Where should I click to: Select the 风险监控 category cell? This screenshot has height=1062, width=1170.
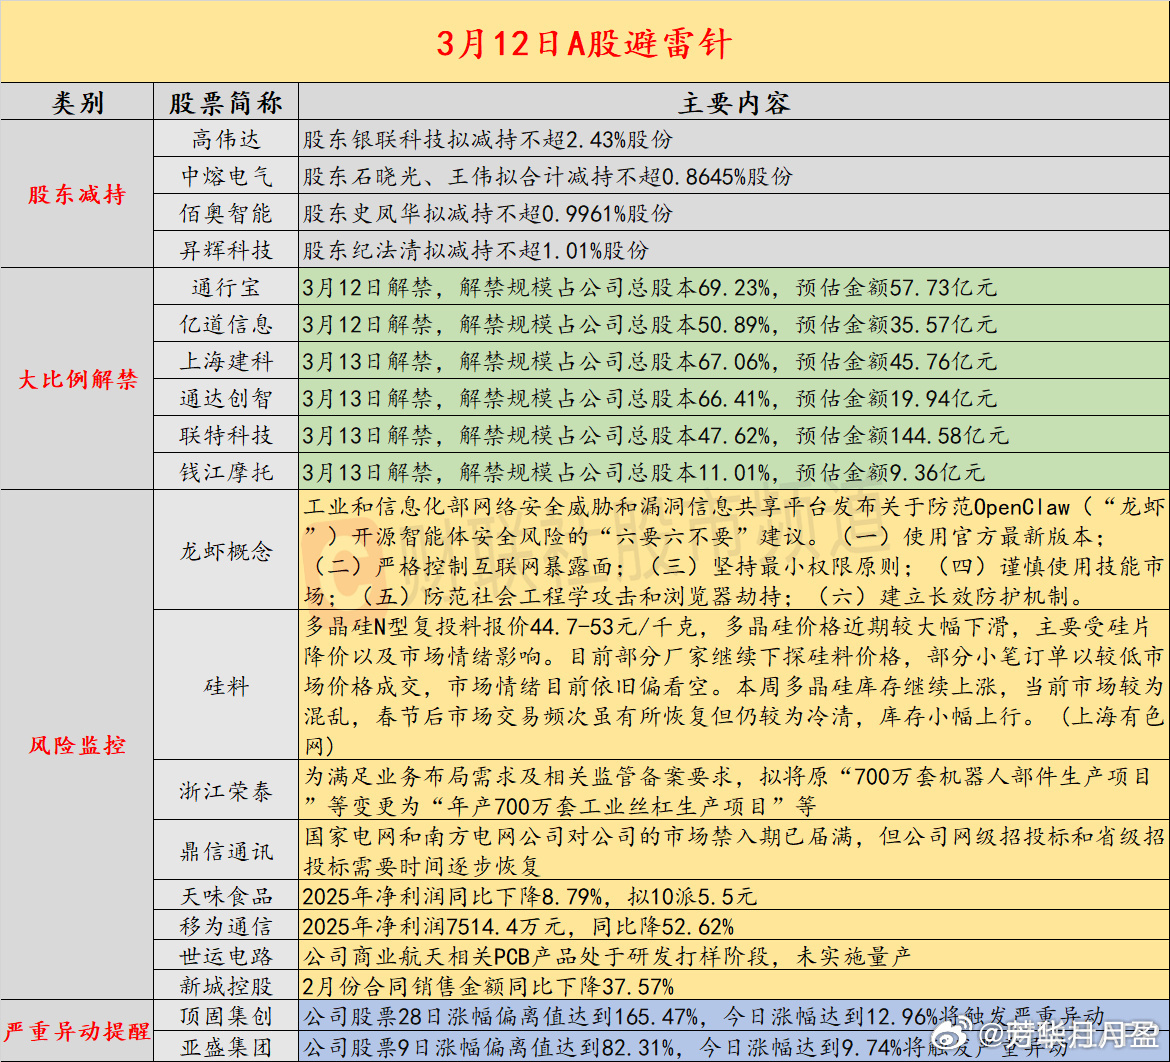tap(76, 745)
